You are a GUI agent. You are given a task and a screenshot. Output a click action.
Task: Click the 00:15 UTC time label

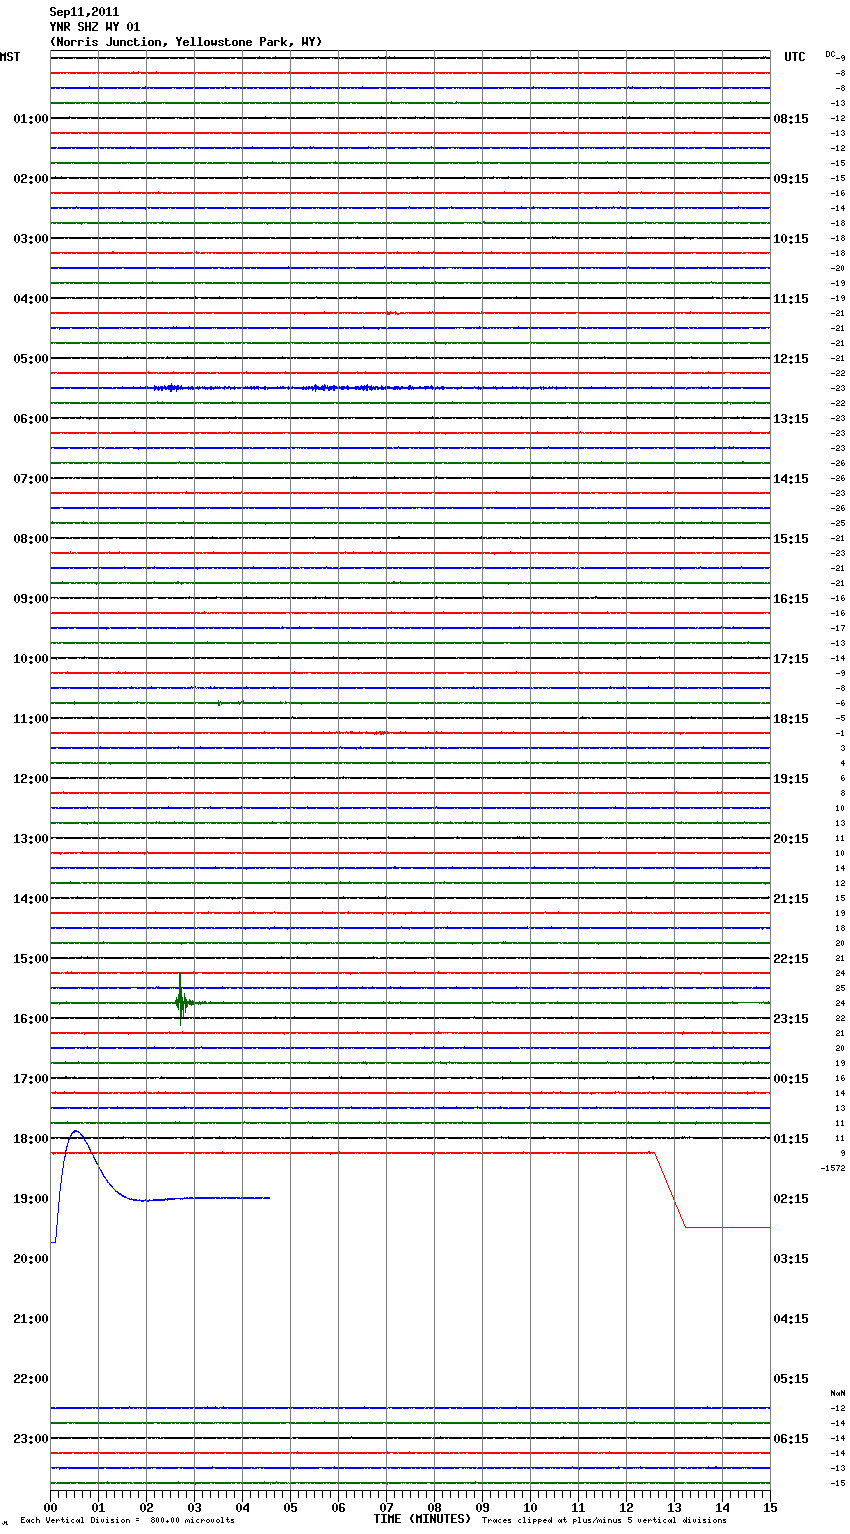(791, 1079)
